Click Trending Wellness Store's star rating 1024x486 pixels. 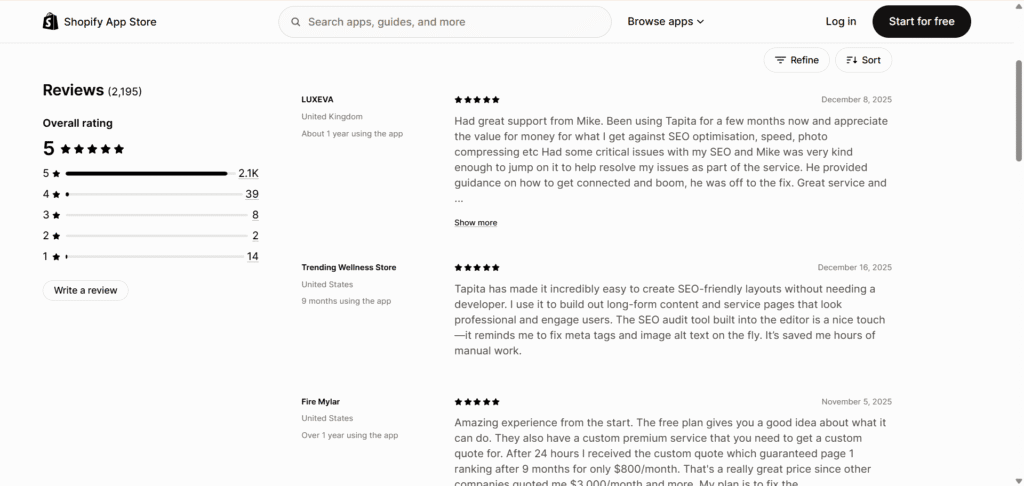[477, 268]
